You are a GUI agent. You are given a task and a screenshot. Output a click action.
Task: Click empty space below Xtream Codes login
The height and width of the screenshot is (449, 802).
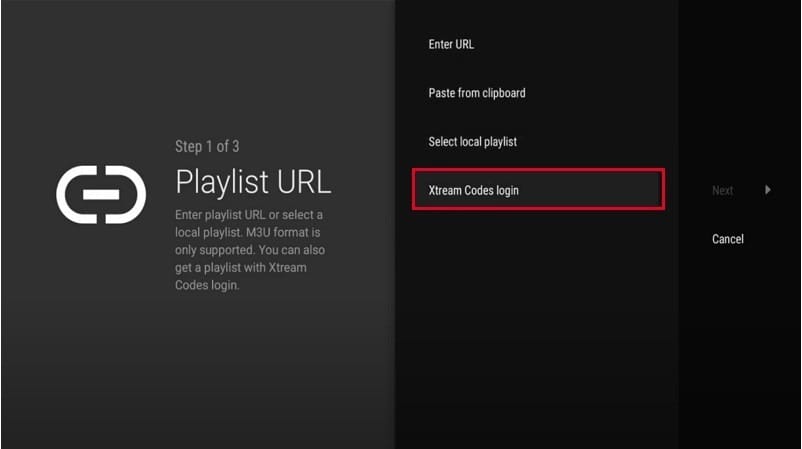[x=537, y=320]
